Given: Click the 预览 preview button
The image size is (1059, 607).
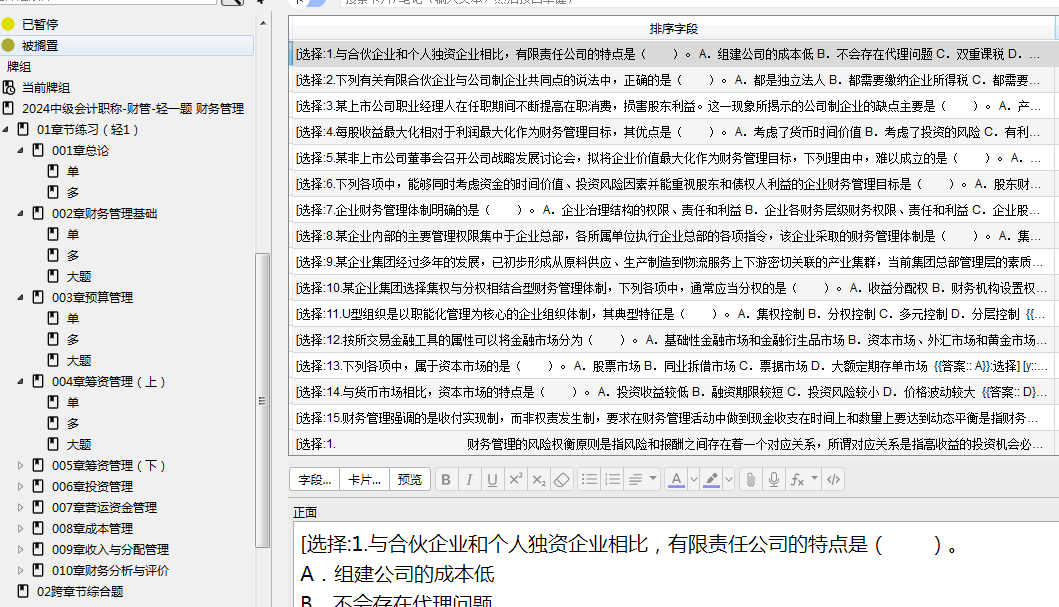Looking at the screenshot, I should point(409,479).
